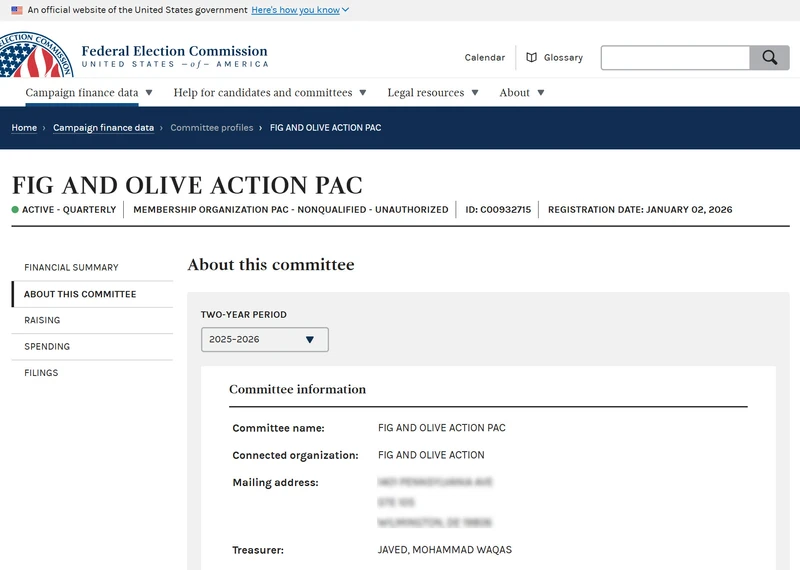Expand arrow beside Legal resources

click(x=475, y=93)
